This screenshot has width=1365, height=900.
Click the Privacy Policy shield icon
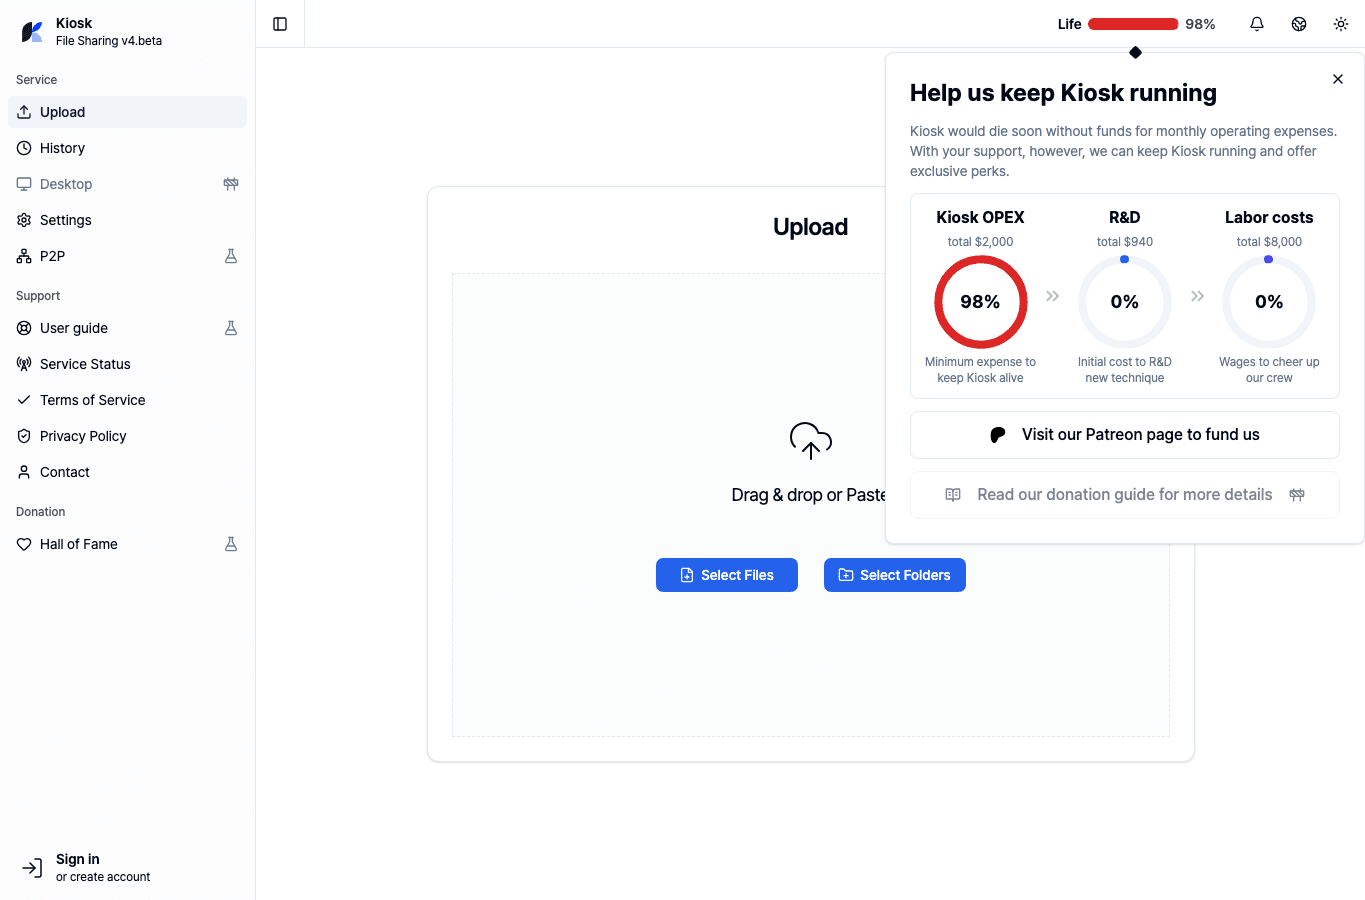(24, 436)
